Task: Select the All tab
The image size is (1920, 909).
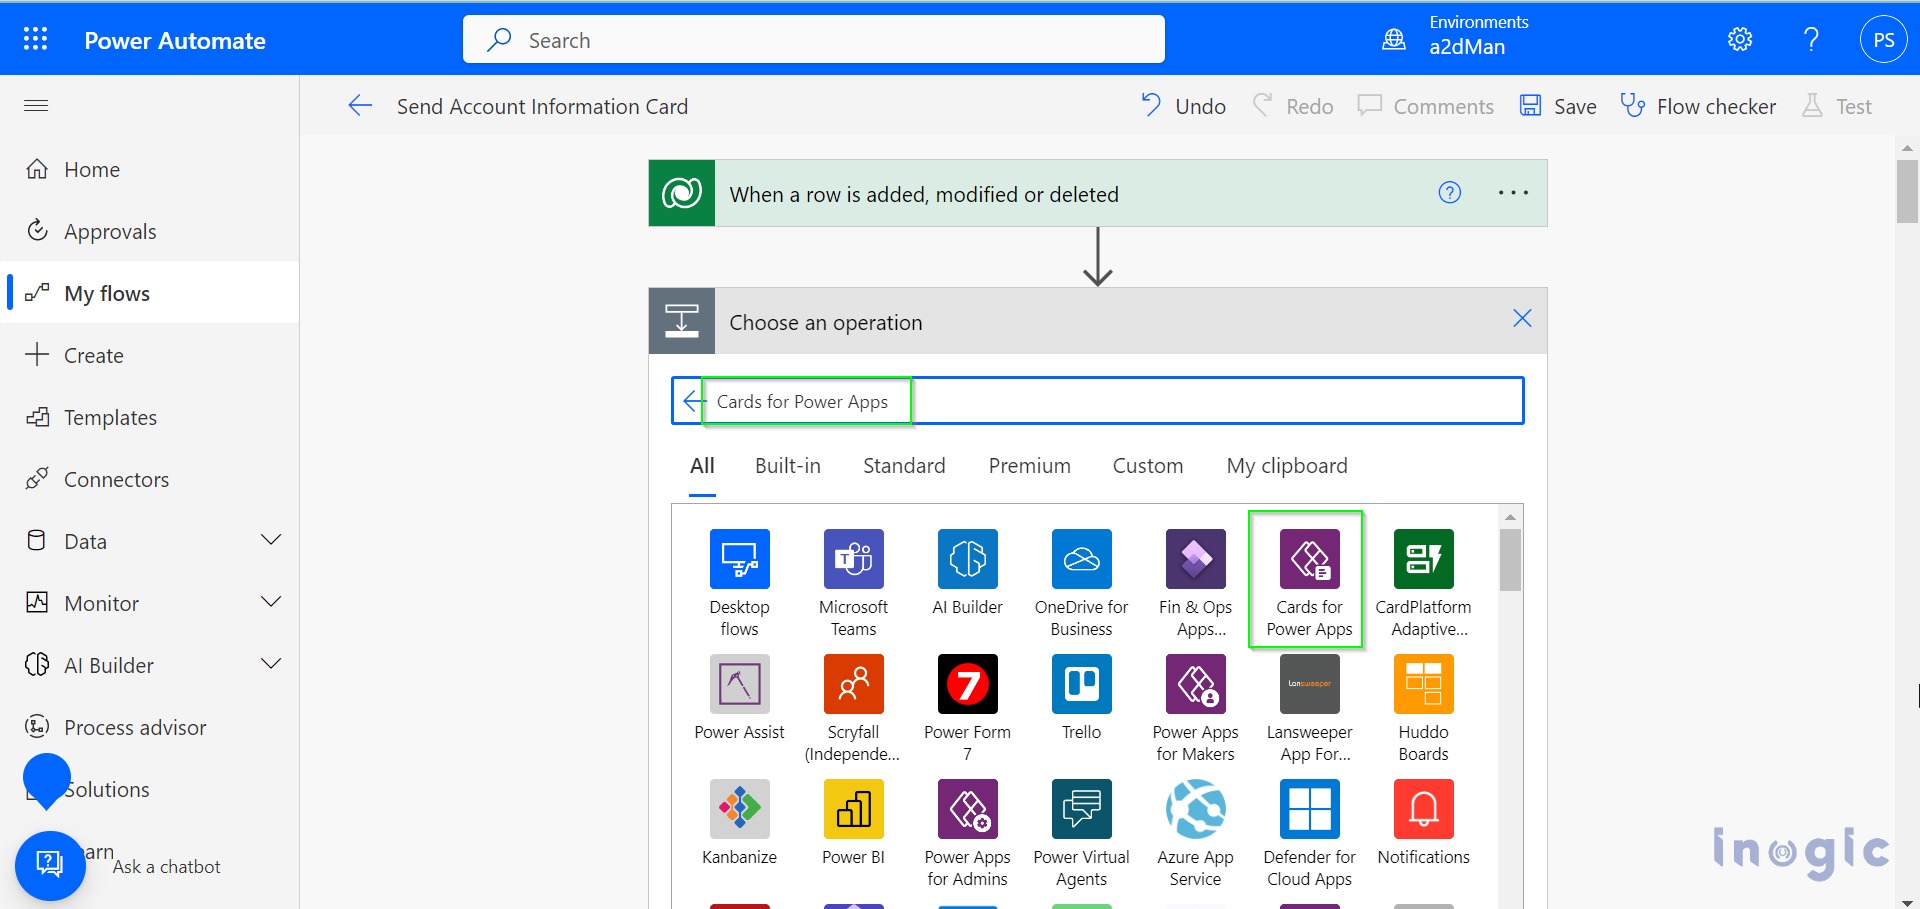Action: click(x=702, y=466)
